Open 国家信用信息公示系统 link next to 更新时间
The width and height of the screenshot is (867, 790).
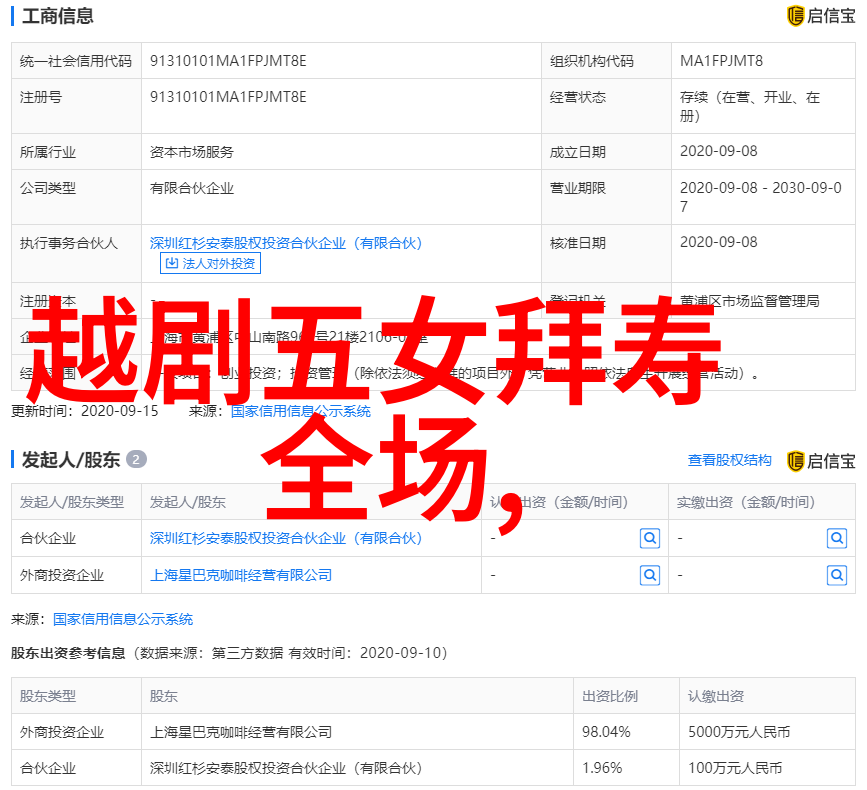[301, 411]
